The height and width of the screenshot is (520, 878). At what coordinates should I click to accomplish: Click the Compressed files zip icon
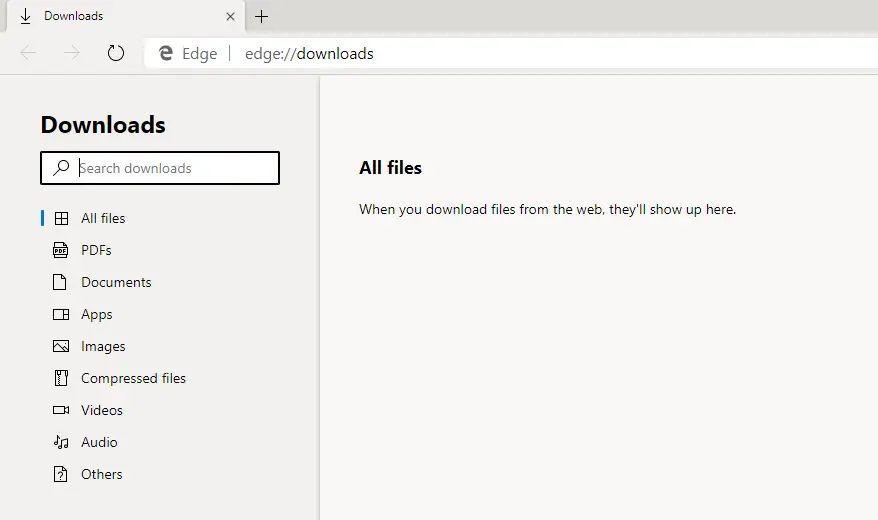pyautogui.click(x=61, y=378)
